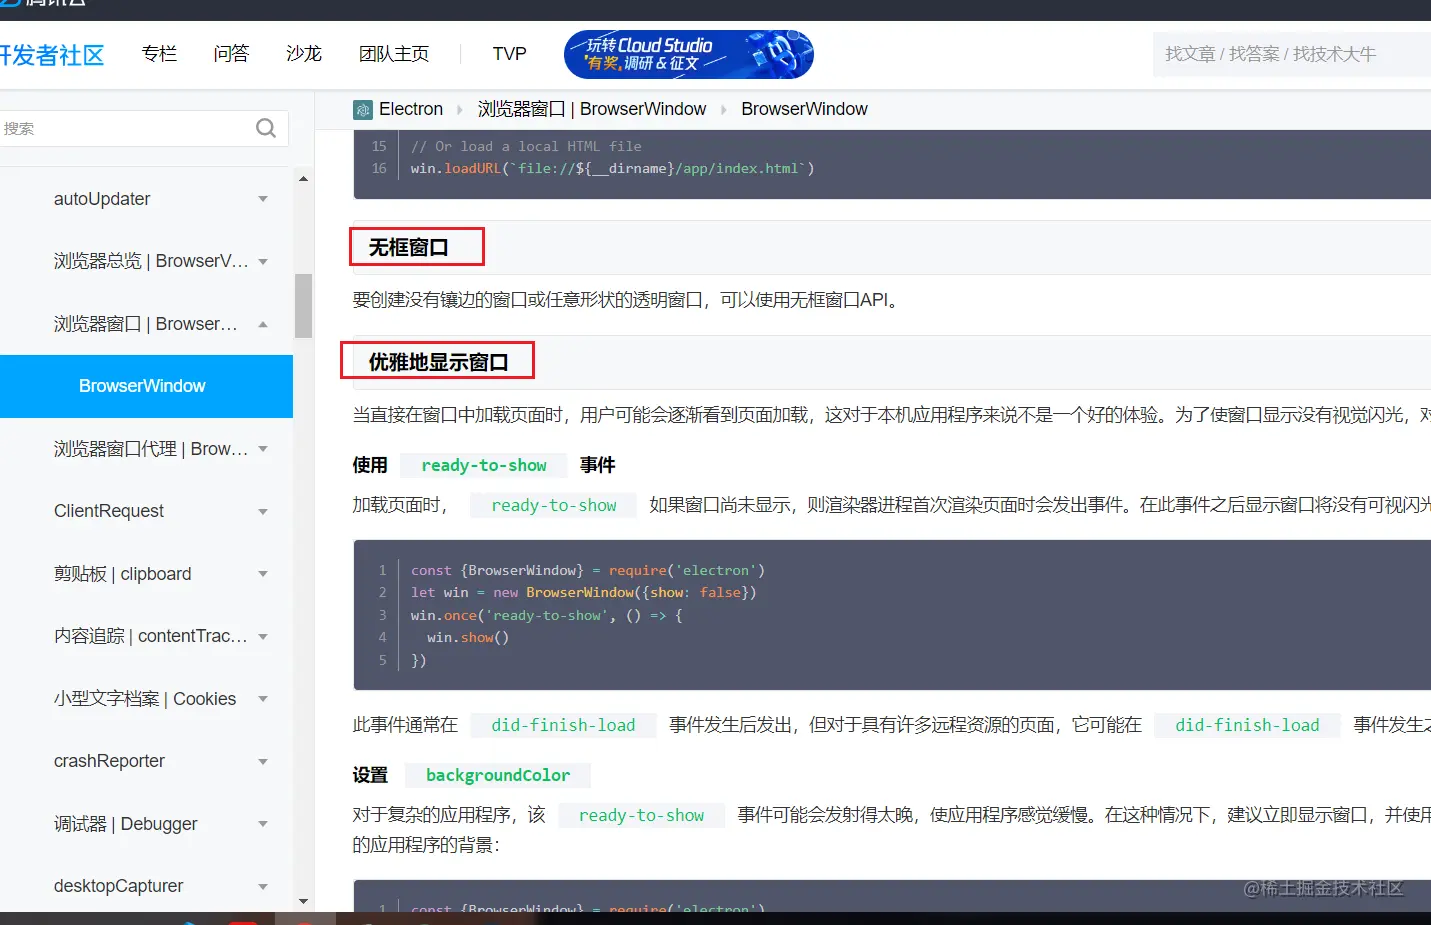Select BrowserWindow item in sidebar

click(146, 386)
